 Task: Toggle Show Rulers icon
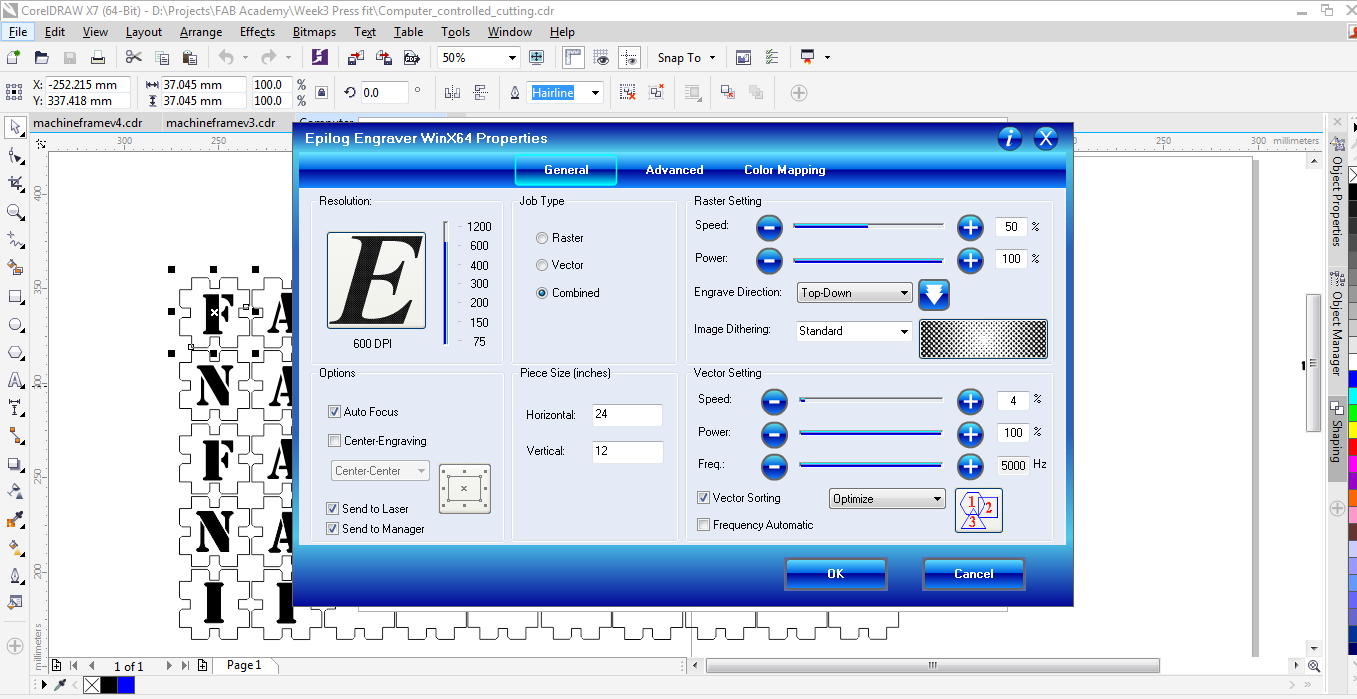(573, 57)
